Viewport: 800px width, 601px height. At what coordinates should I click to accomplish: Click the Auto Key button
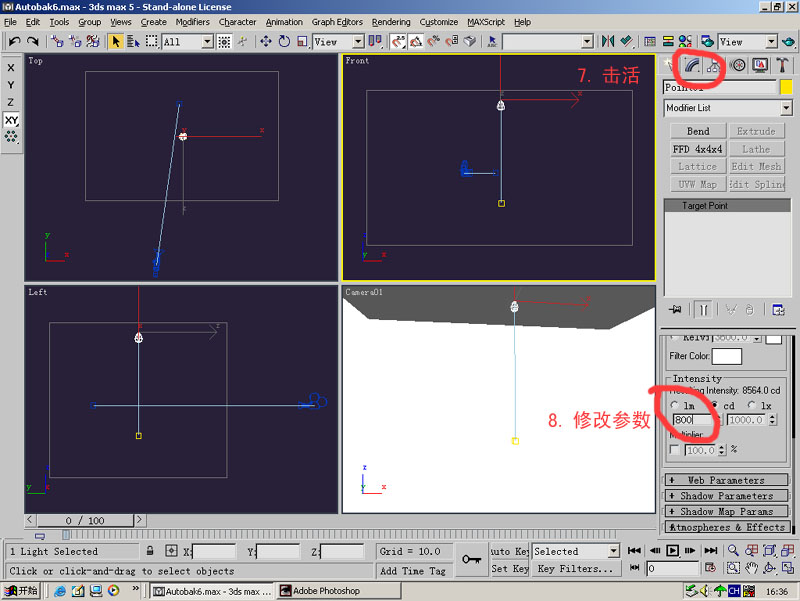coord(509,551)
